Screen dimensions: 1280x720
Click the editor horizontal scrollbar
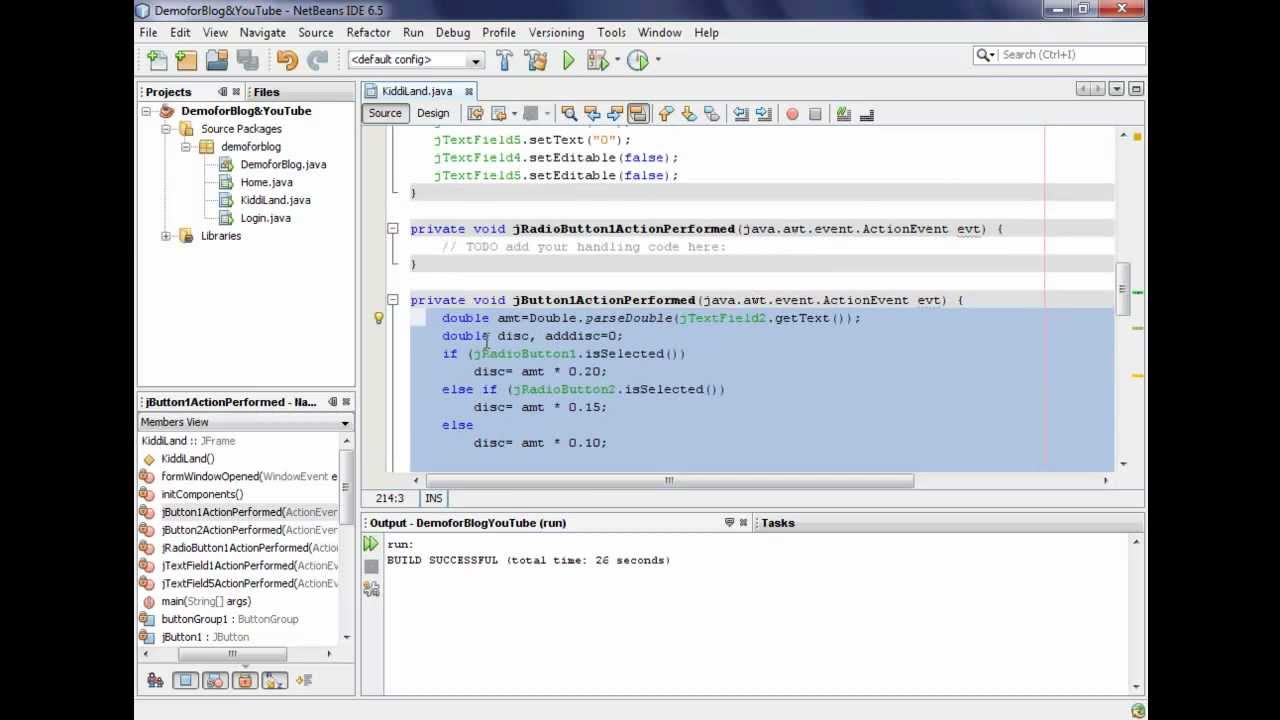[x=669, y=480]
